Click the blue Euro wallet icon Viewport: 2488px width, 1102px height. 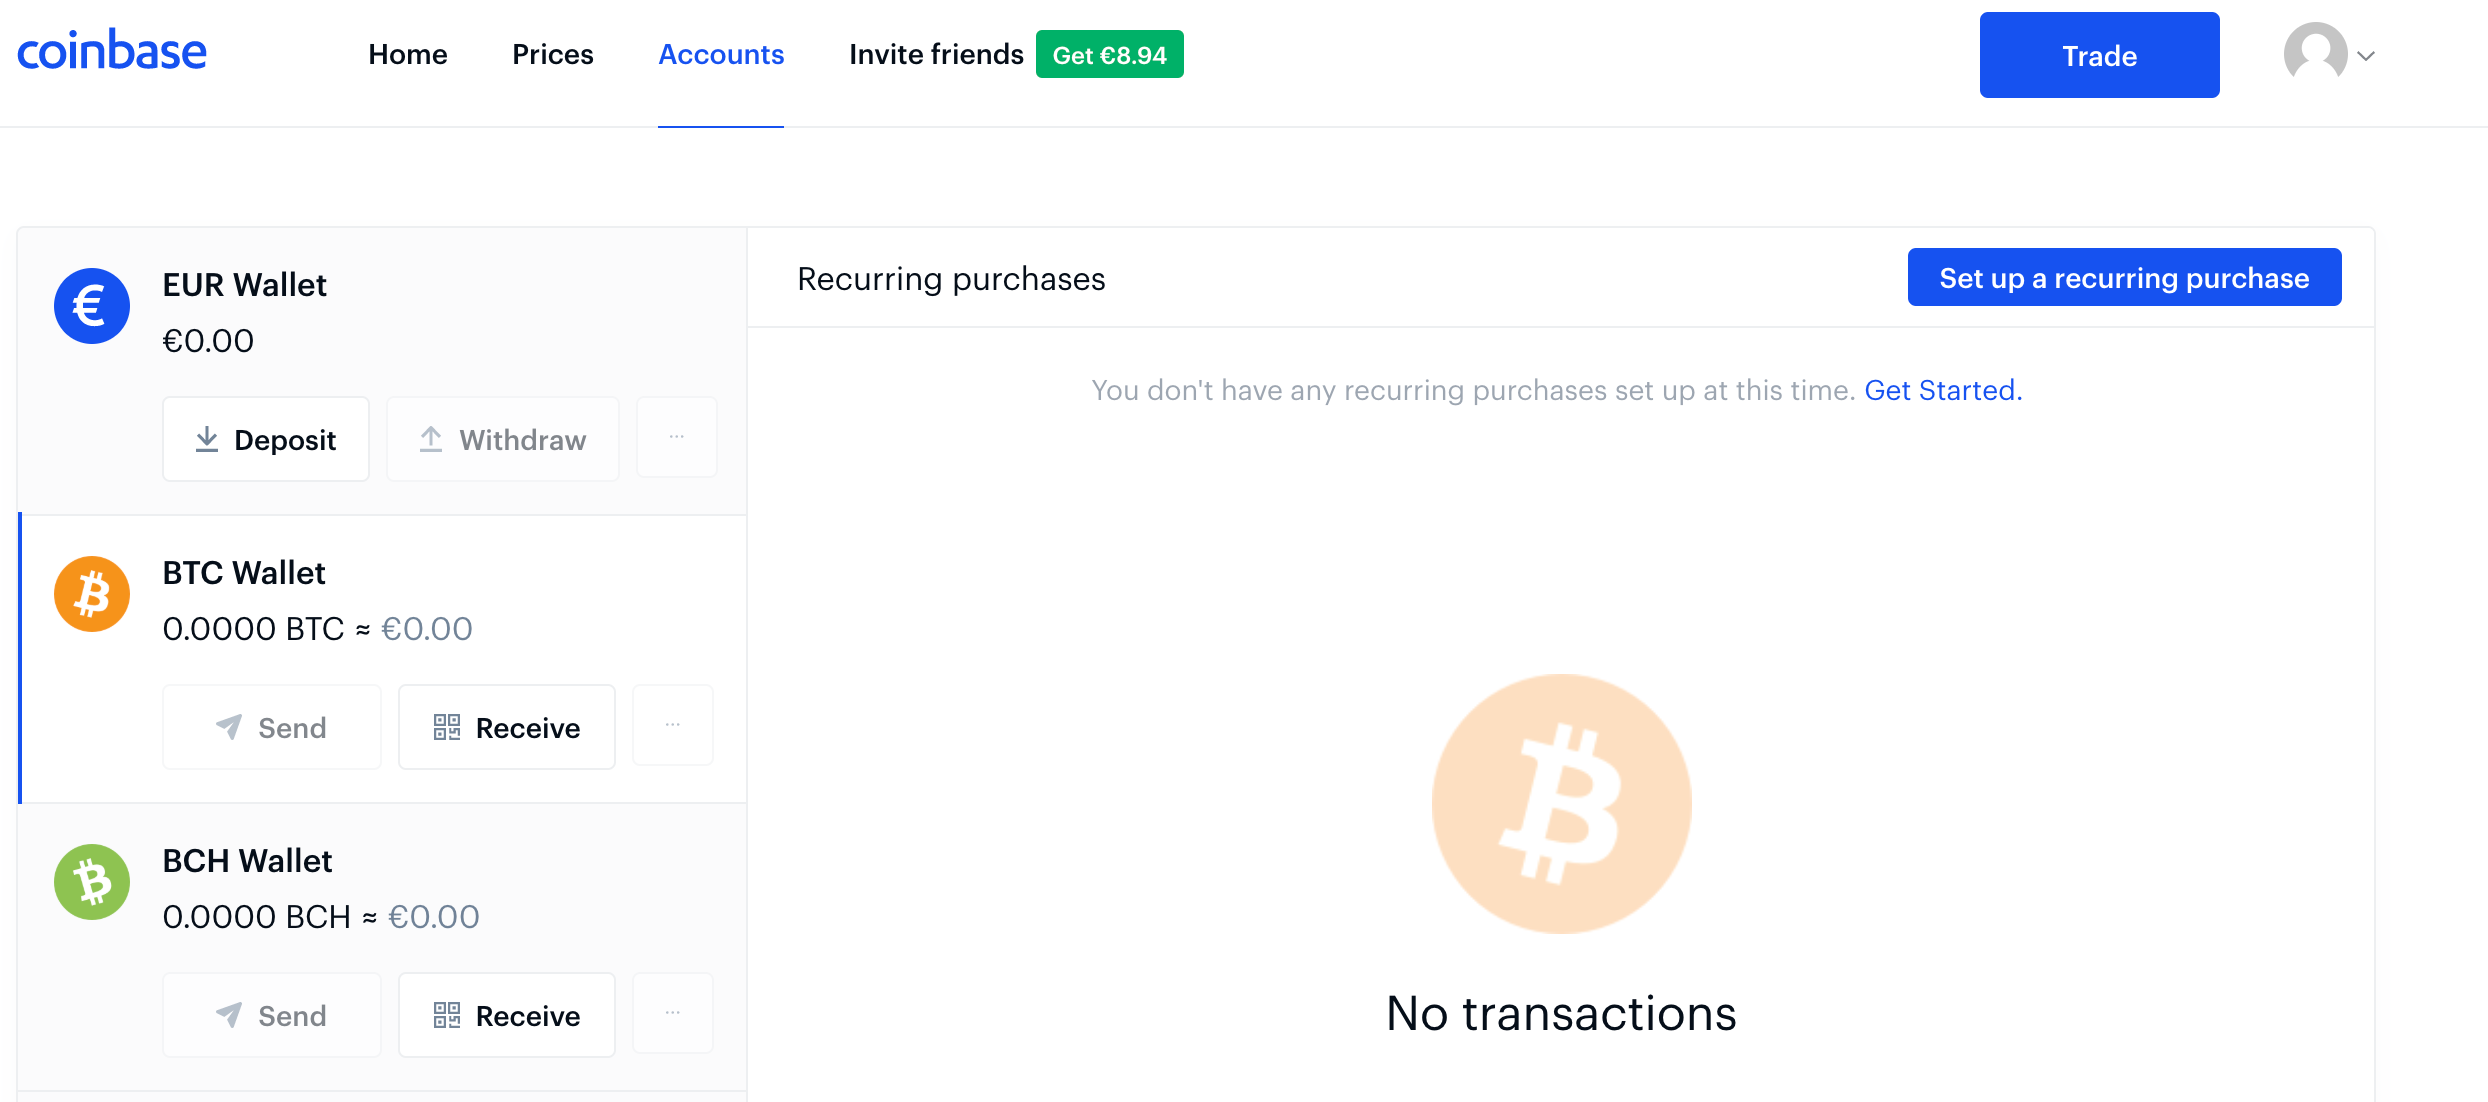click(92, 306)
